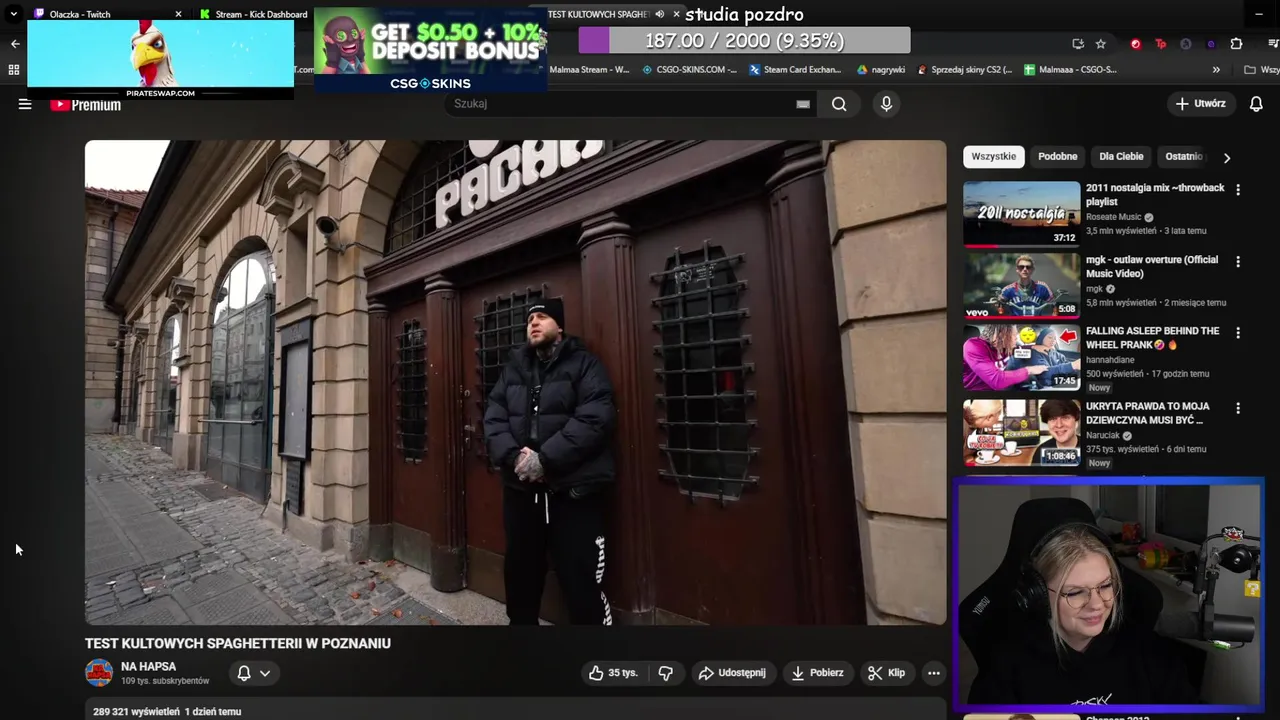Click install app icon in address bar
The image size is (1280, 720).
pos(1078,44)
